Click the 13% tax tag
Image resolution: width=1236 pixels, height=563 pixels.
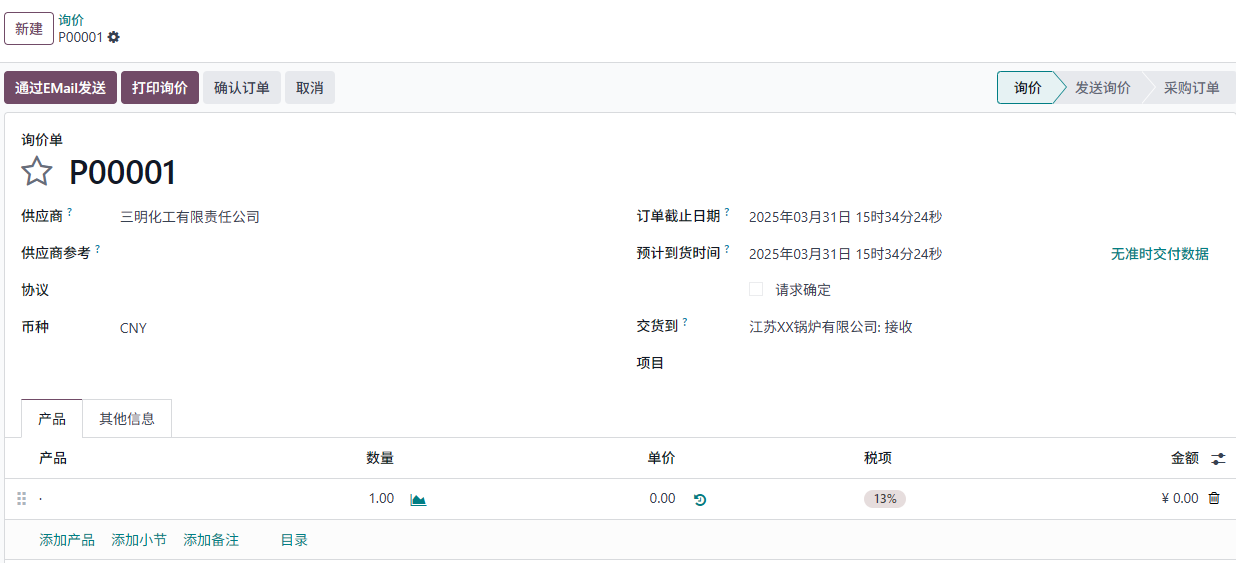(x=884, y=499)
